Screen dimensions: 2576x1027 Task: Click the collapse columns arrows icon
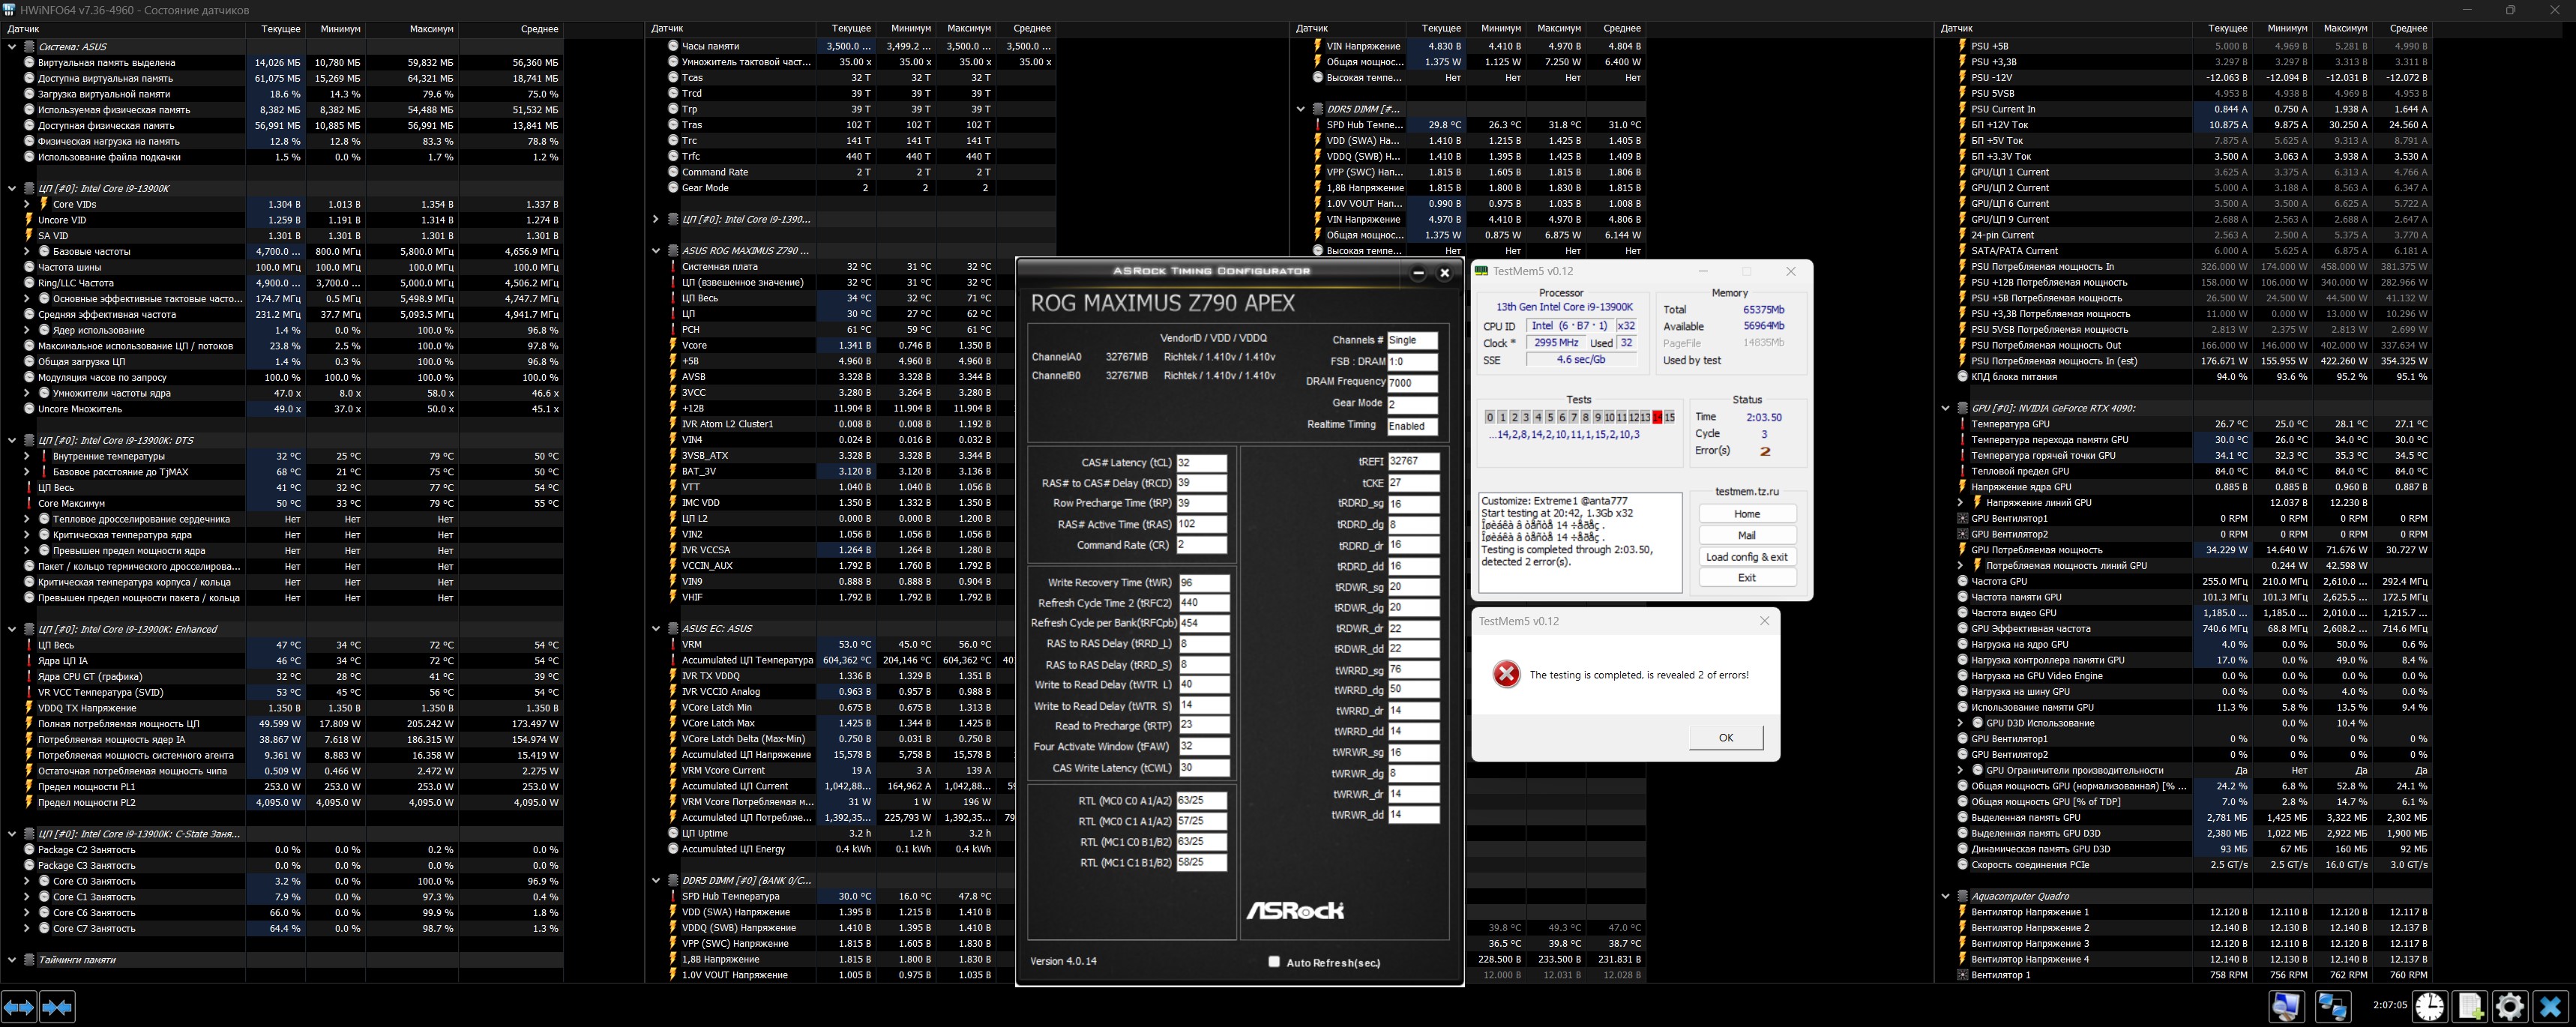(57, 1007)
